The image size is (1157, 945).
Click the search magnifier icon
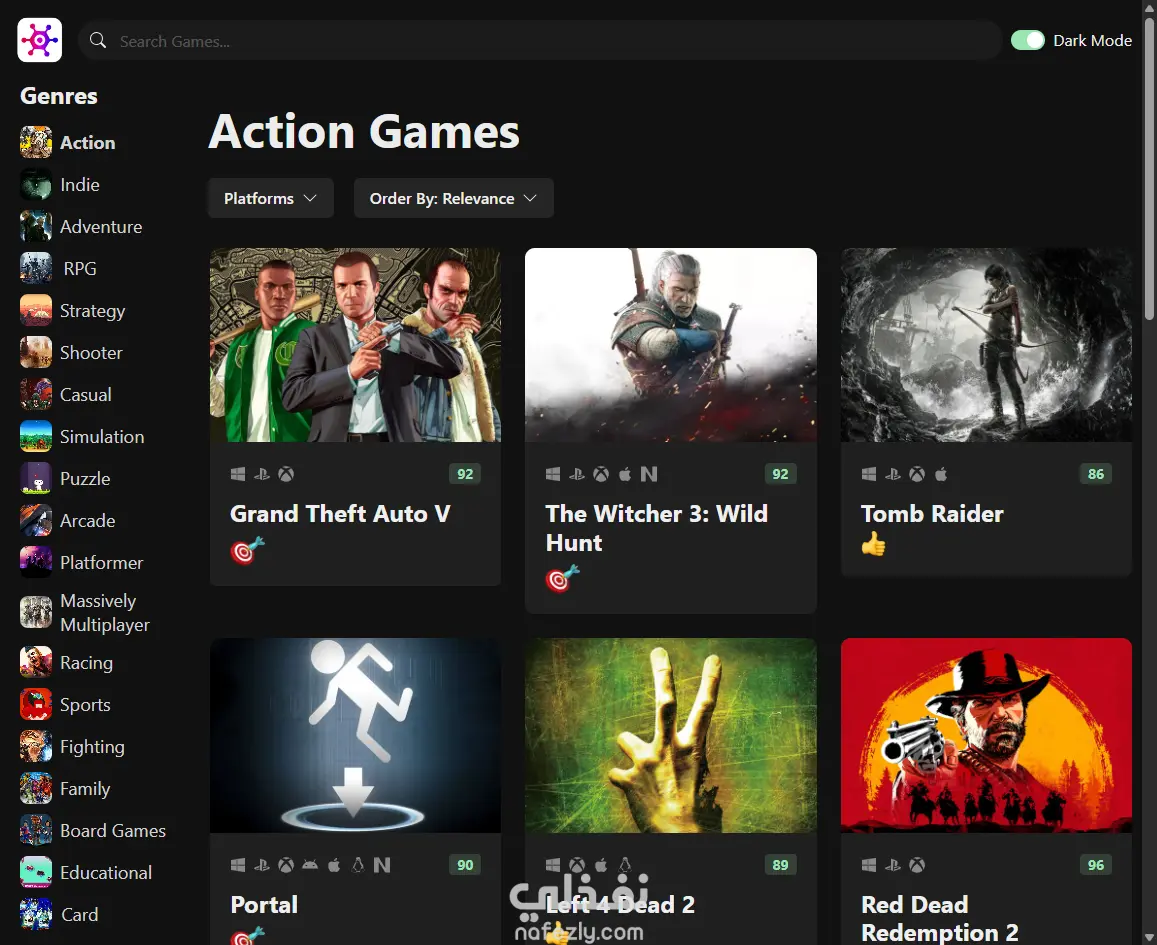coord(98,41)
